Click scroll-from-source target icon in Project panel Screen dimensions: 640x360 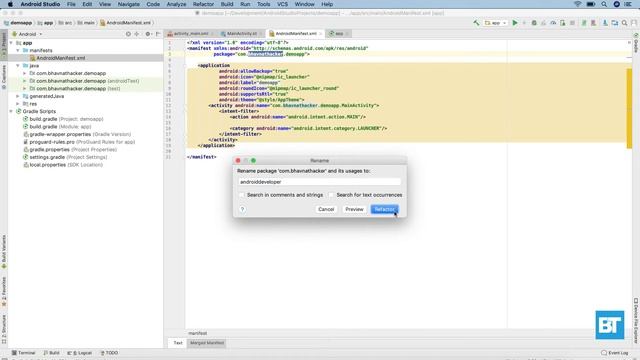[x=128, y=34]
